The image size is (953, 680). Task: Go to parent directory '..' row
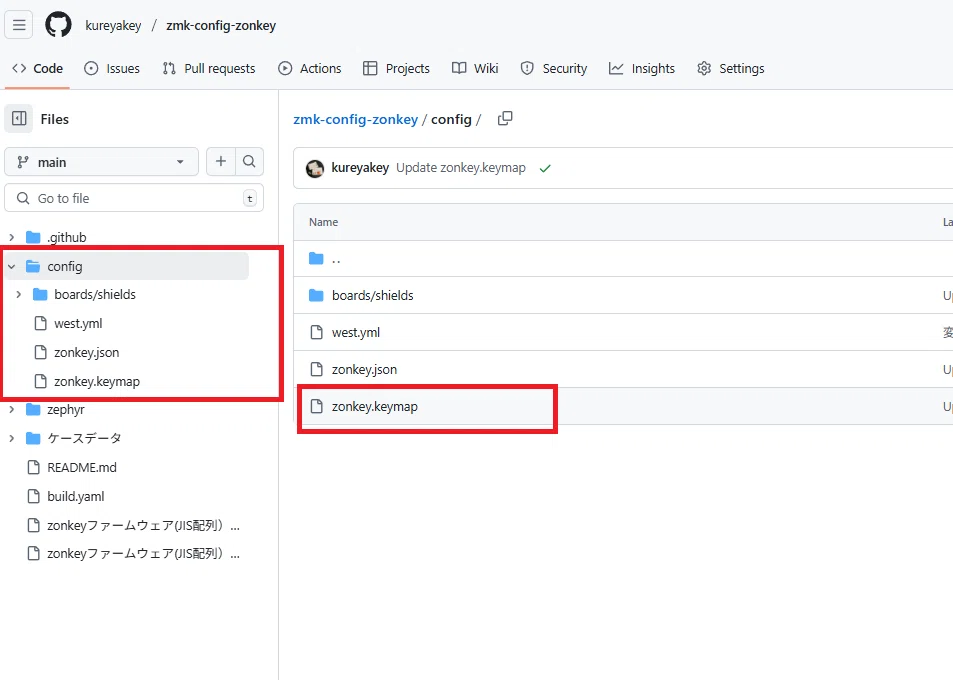coord(336,259)
